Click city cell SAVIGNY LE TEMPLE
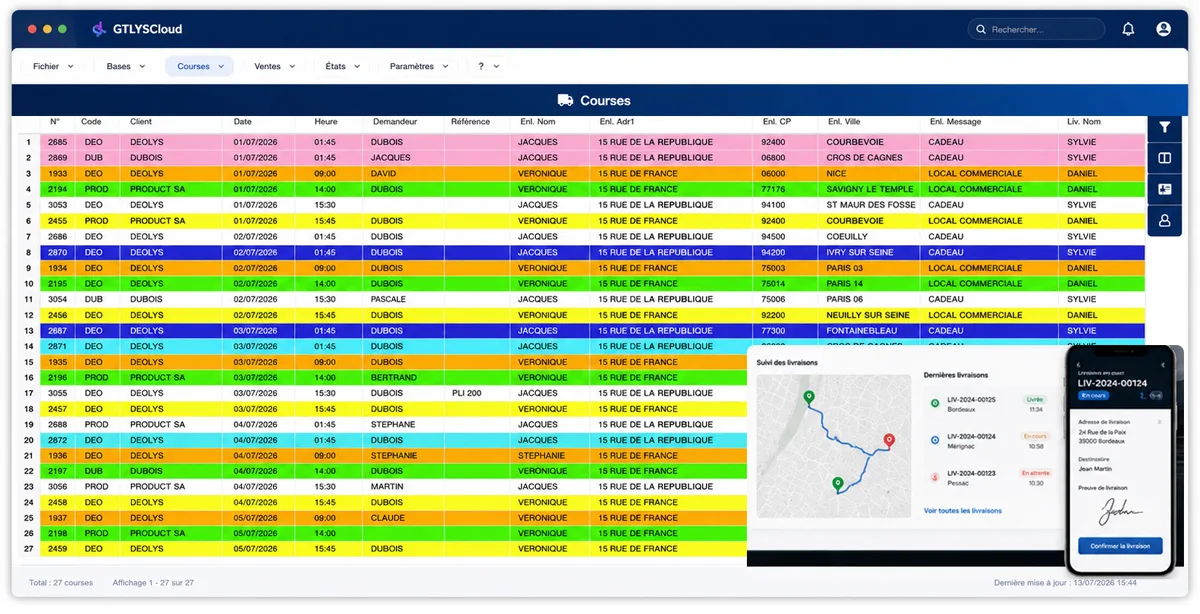Viewport: 1200px width, 614px height. (870, 189)
